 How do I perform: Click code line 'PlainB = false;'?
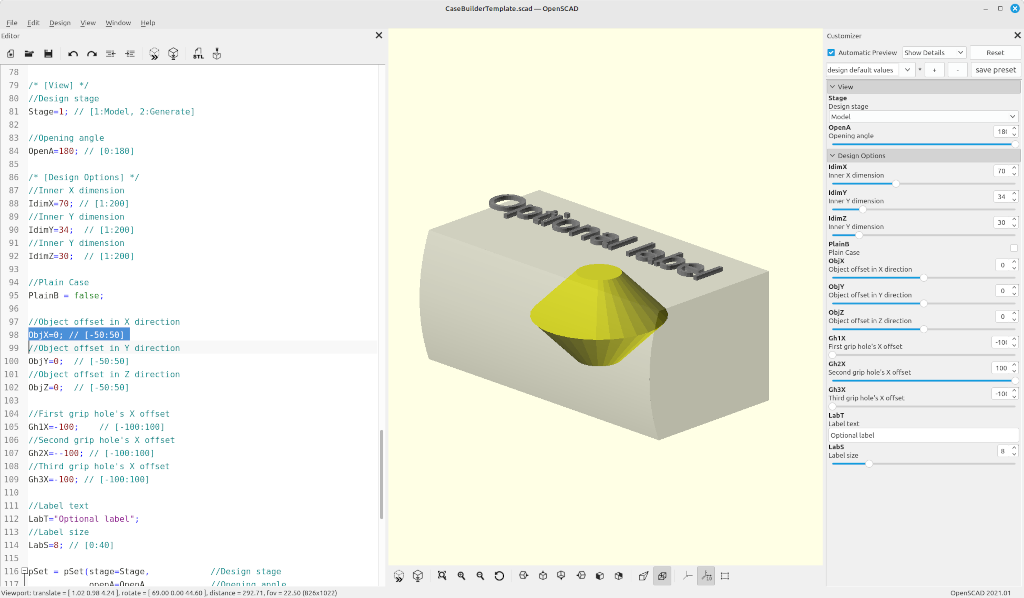65,296
